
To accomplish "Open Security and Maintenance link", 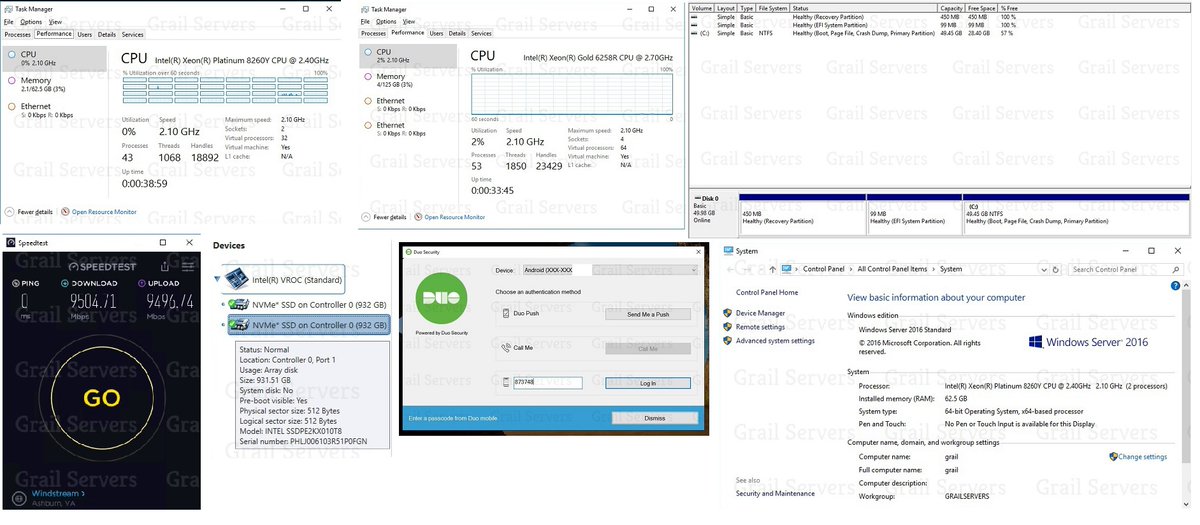I will click(775, 493).
